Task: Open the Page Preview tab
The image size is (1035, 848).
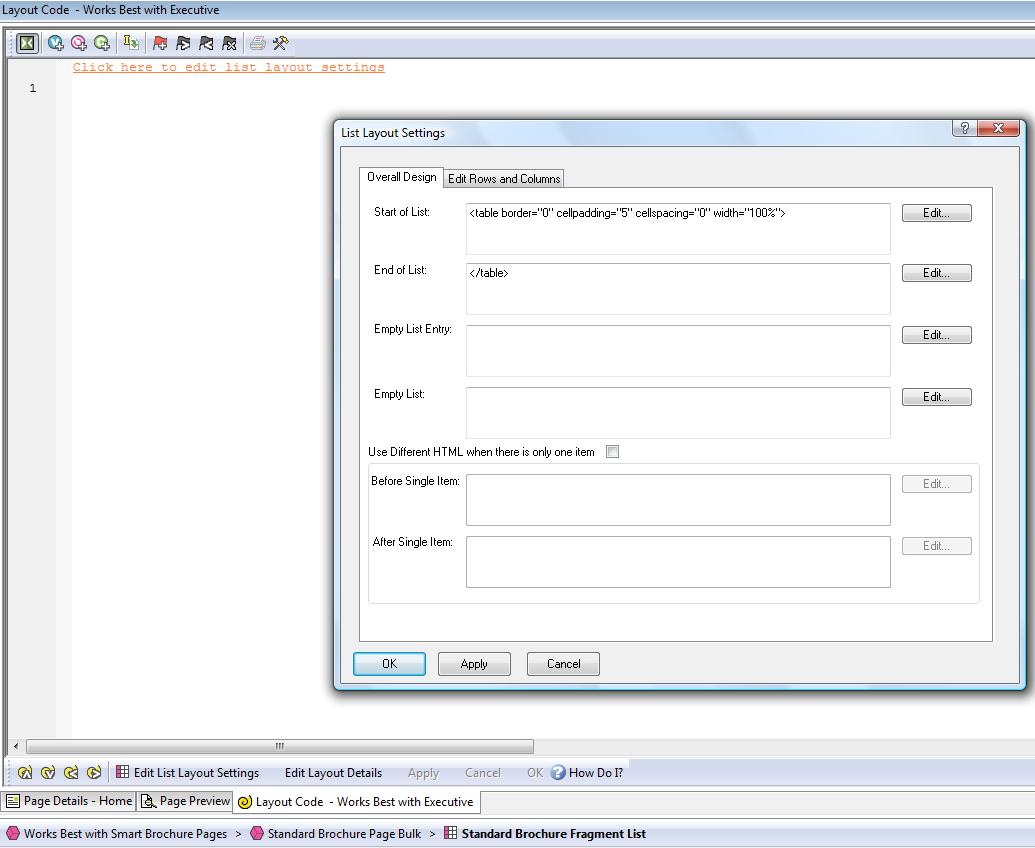Action: [185, 801]
